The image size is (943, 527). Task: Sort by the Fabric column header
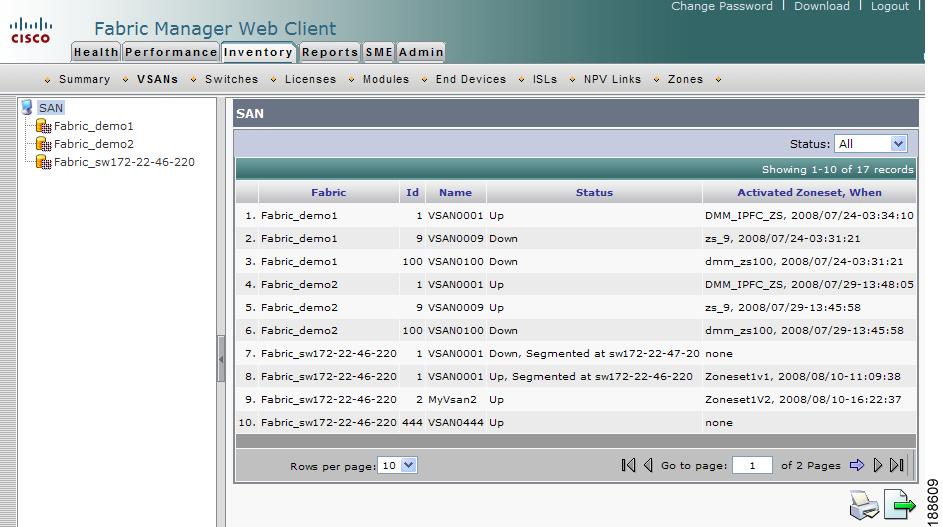coord(328,193)
